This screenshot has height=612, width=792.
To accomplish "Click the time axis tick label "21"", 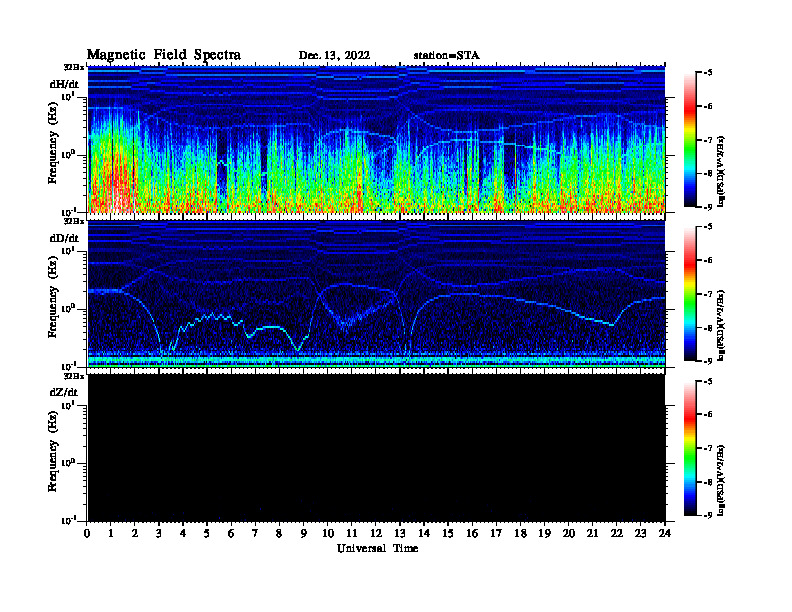I will [592, 534].
